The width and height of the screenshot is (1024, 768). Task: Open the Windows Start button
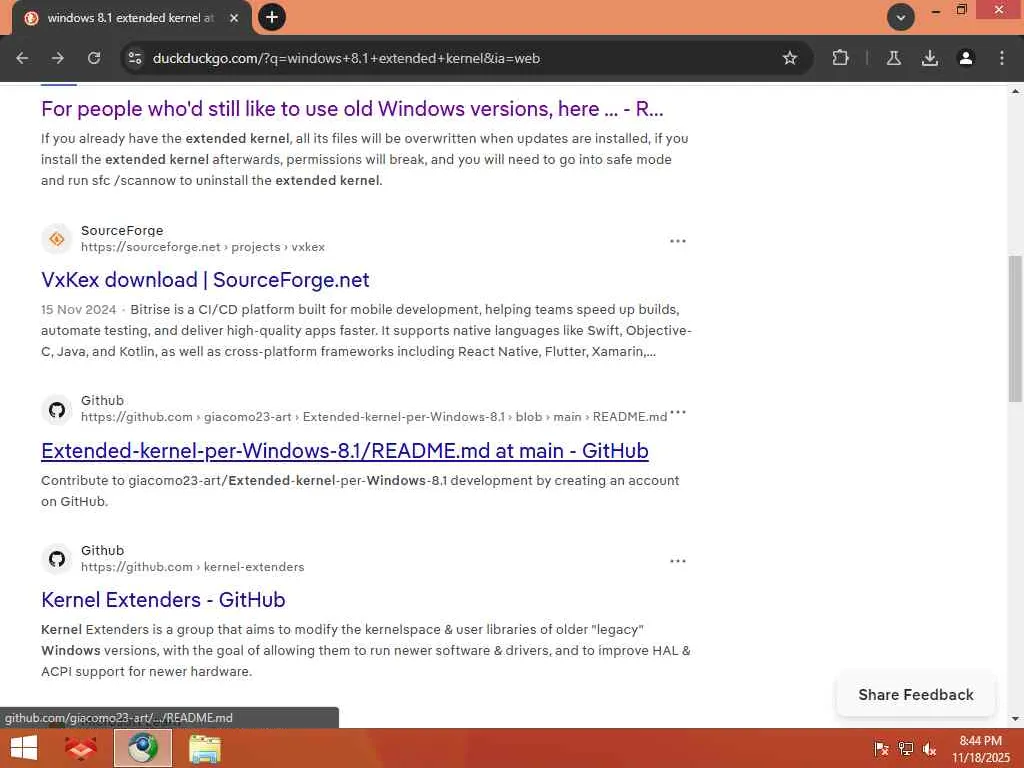pyautogui.click(x=24, y=748)
